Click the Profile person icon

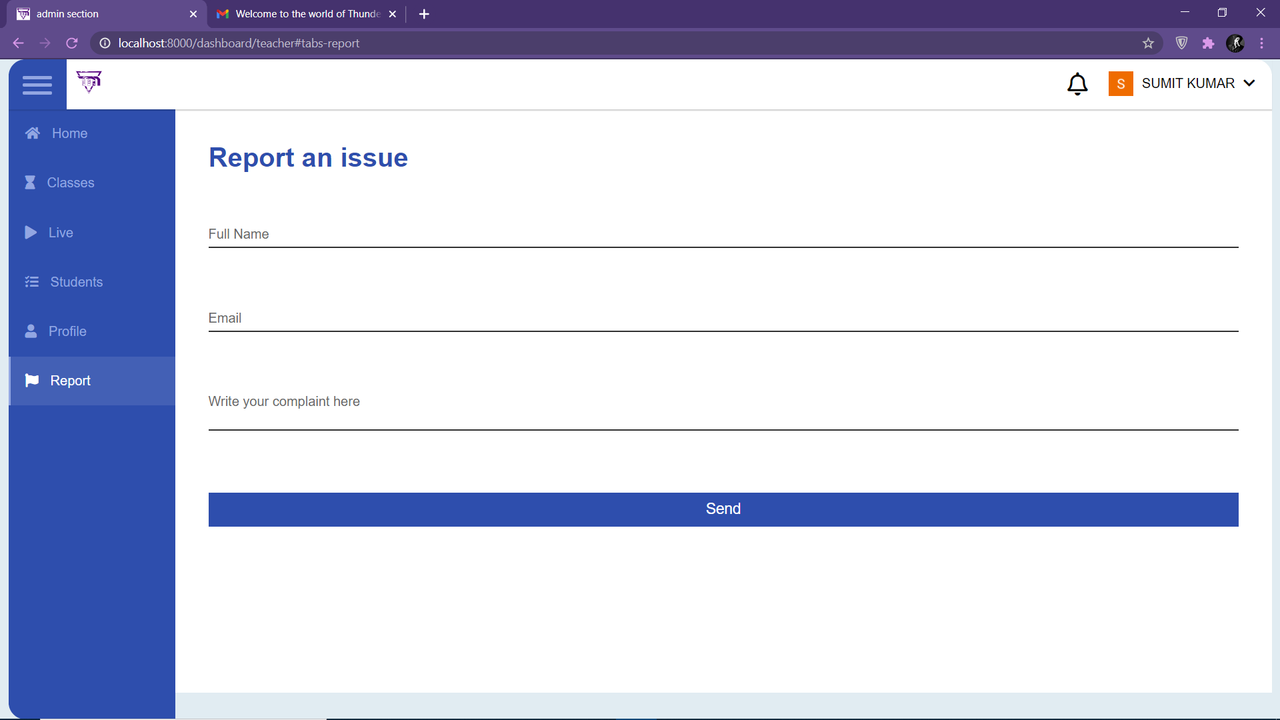click(31, 331)
